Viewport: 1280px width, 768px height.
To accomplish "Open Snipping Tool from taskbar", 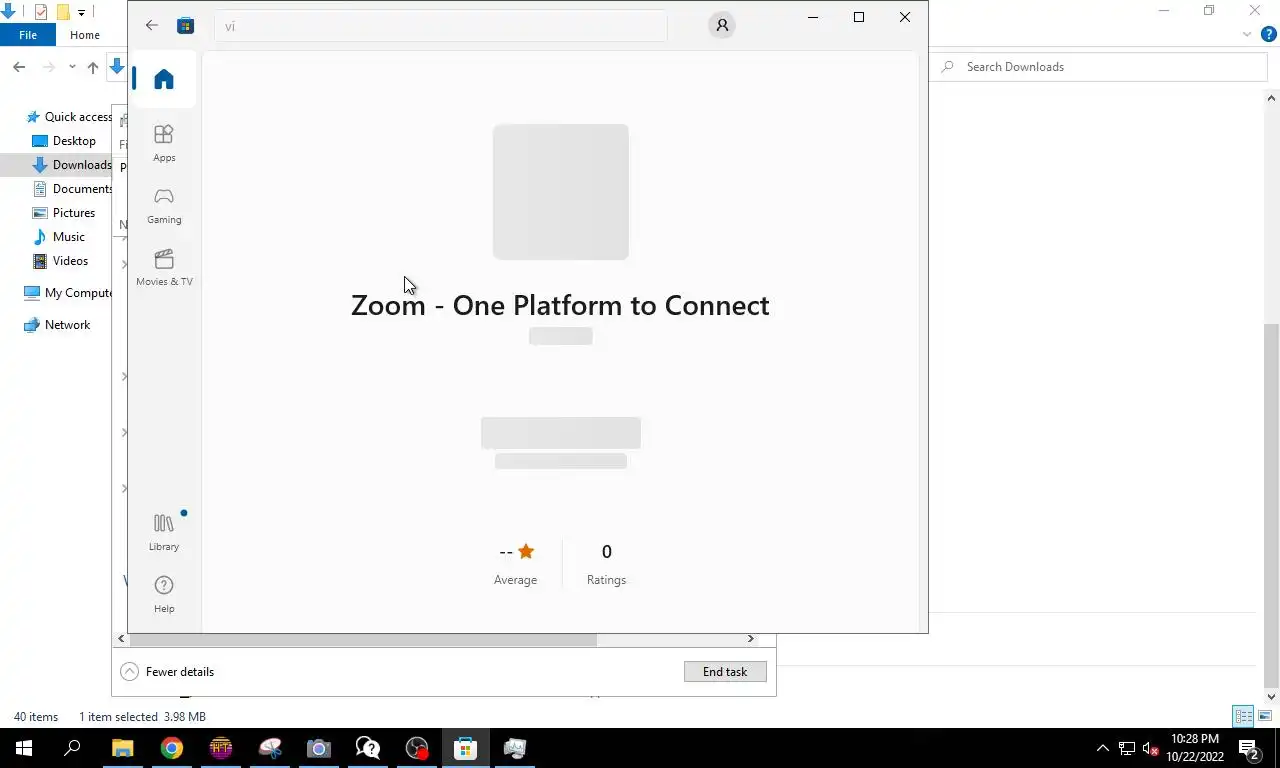I will pos(270,748).
